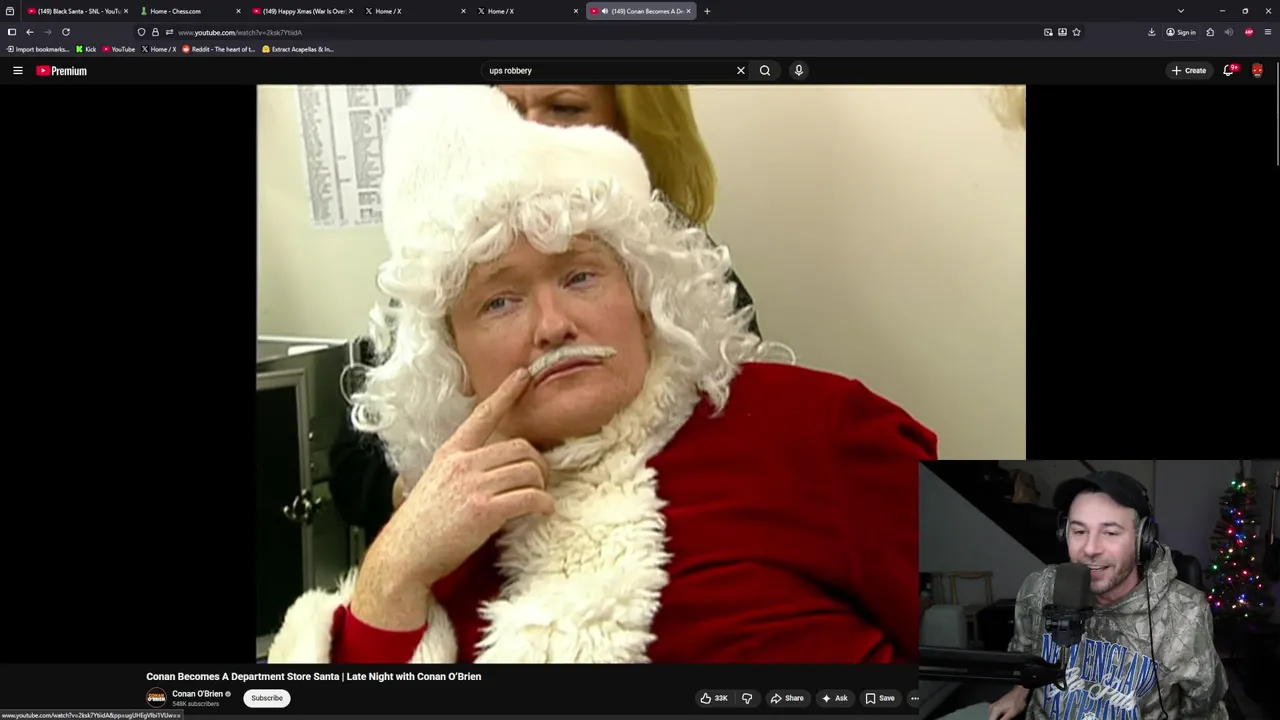This screenshot has height=720, width=1280.
Task: Reload the current page
Action: tap(66, 32)
